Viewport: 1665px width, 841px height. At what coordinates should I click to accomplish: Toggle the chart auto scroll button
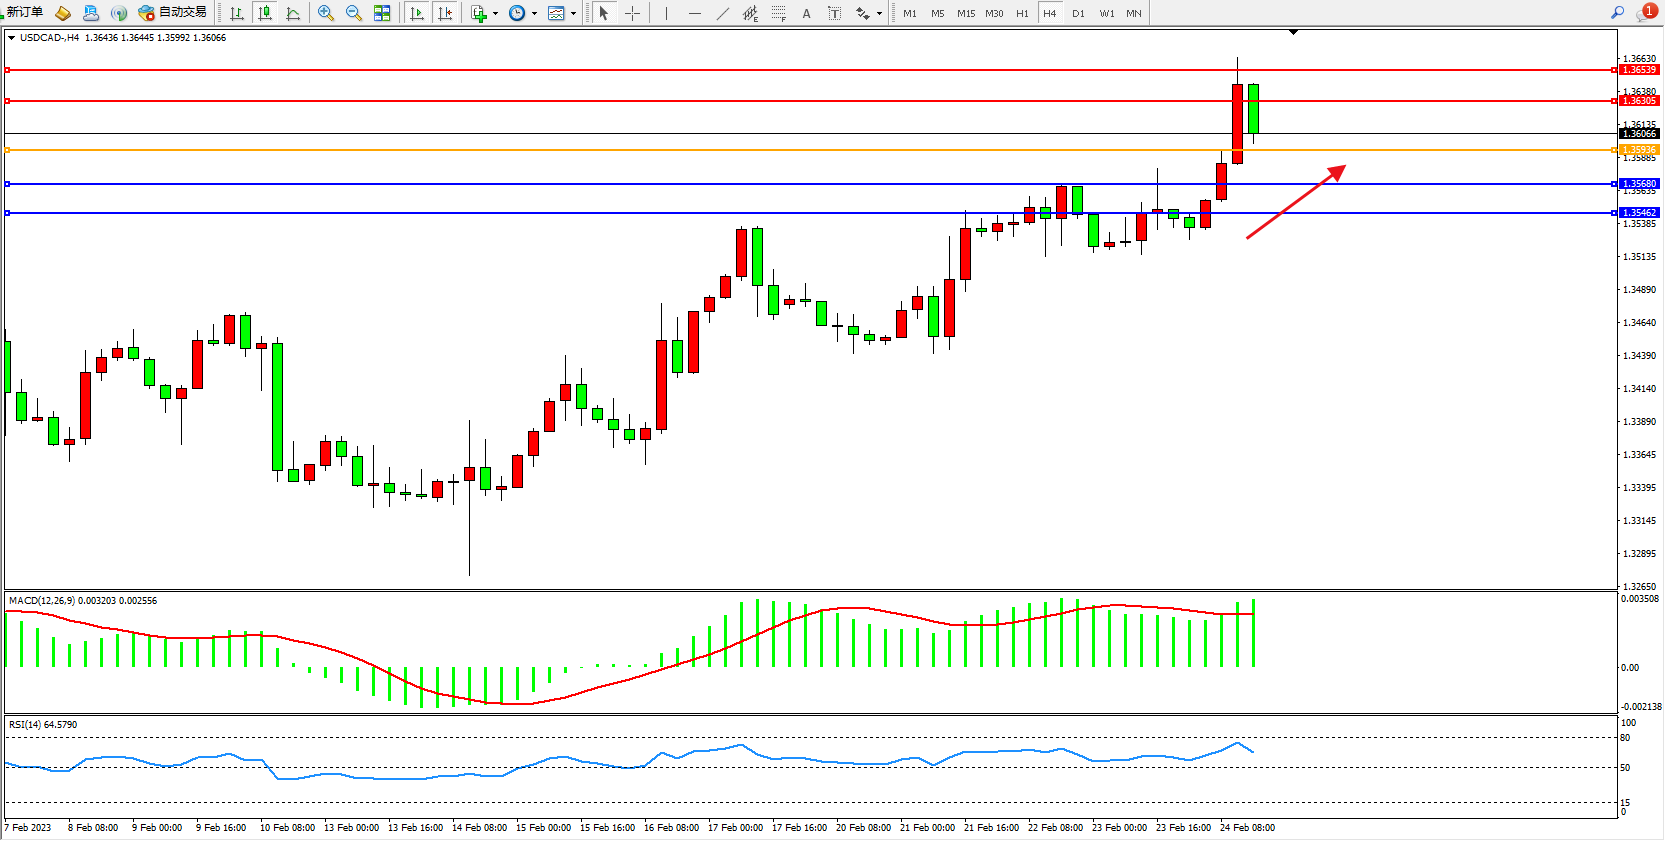417,13
